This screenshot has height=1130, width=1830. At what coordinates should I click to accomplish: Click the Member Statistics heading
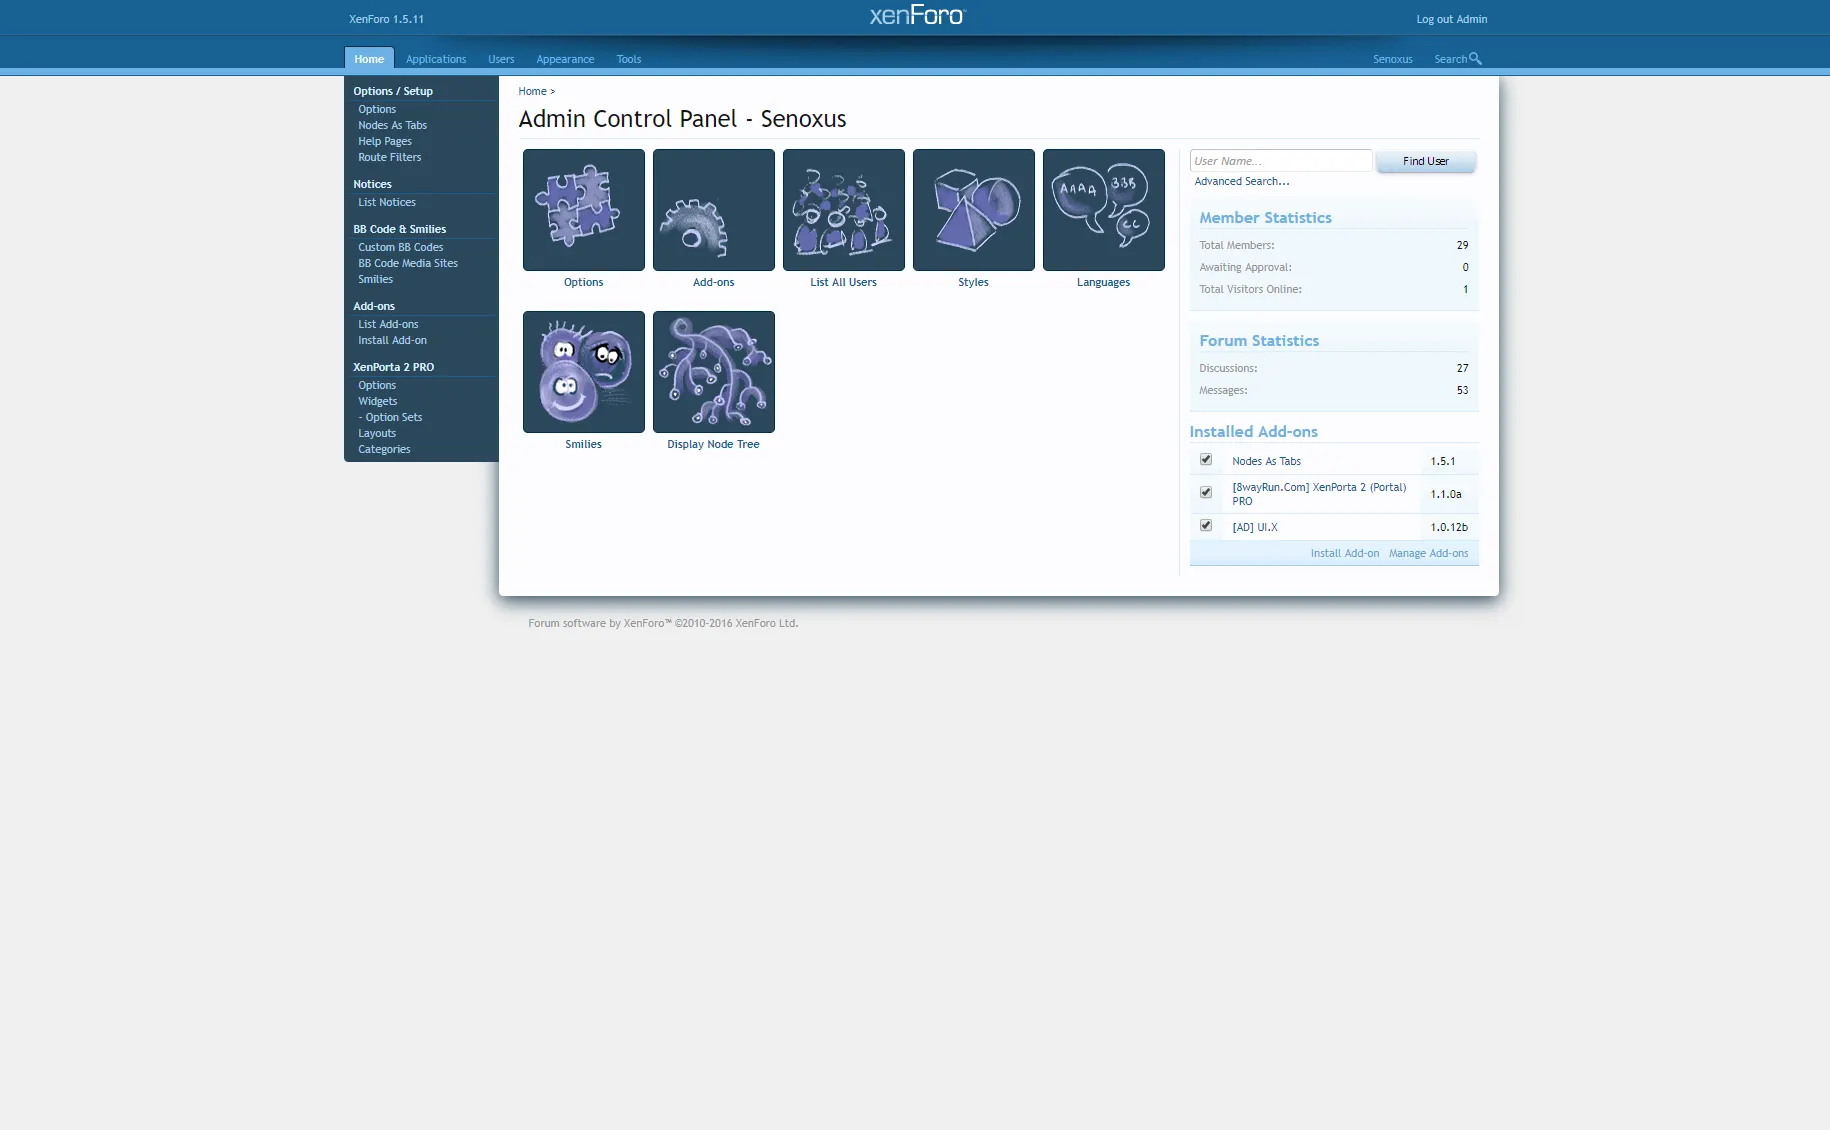tap(1266, 218)
